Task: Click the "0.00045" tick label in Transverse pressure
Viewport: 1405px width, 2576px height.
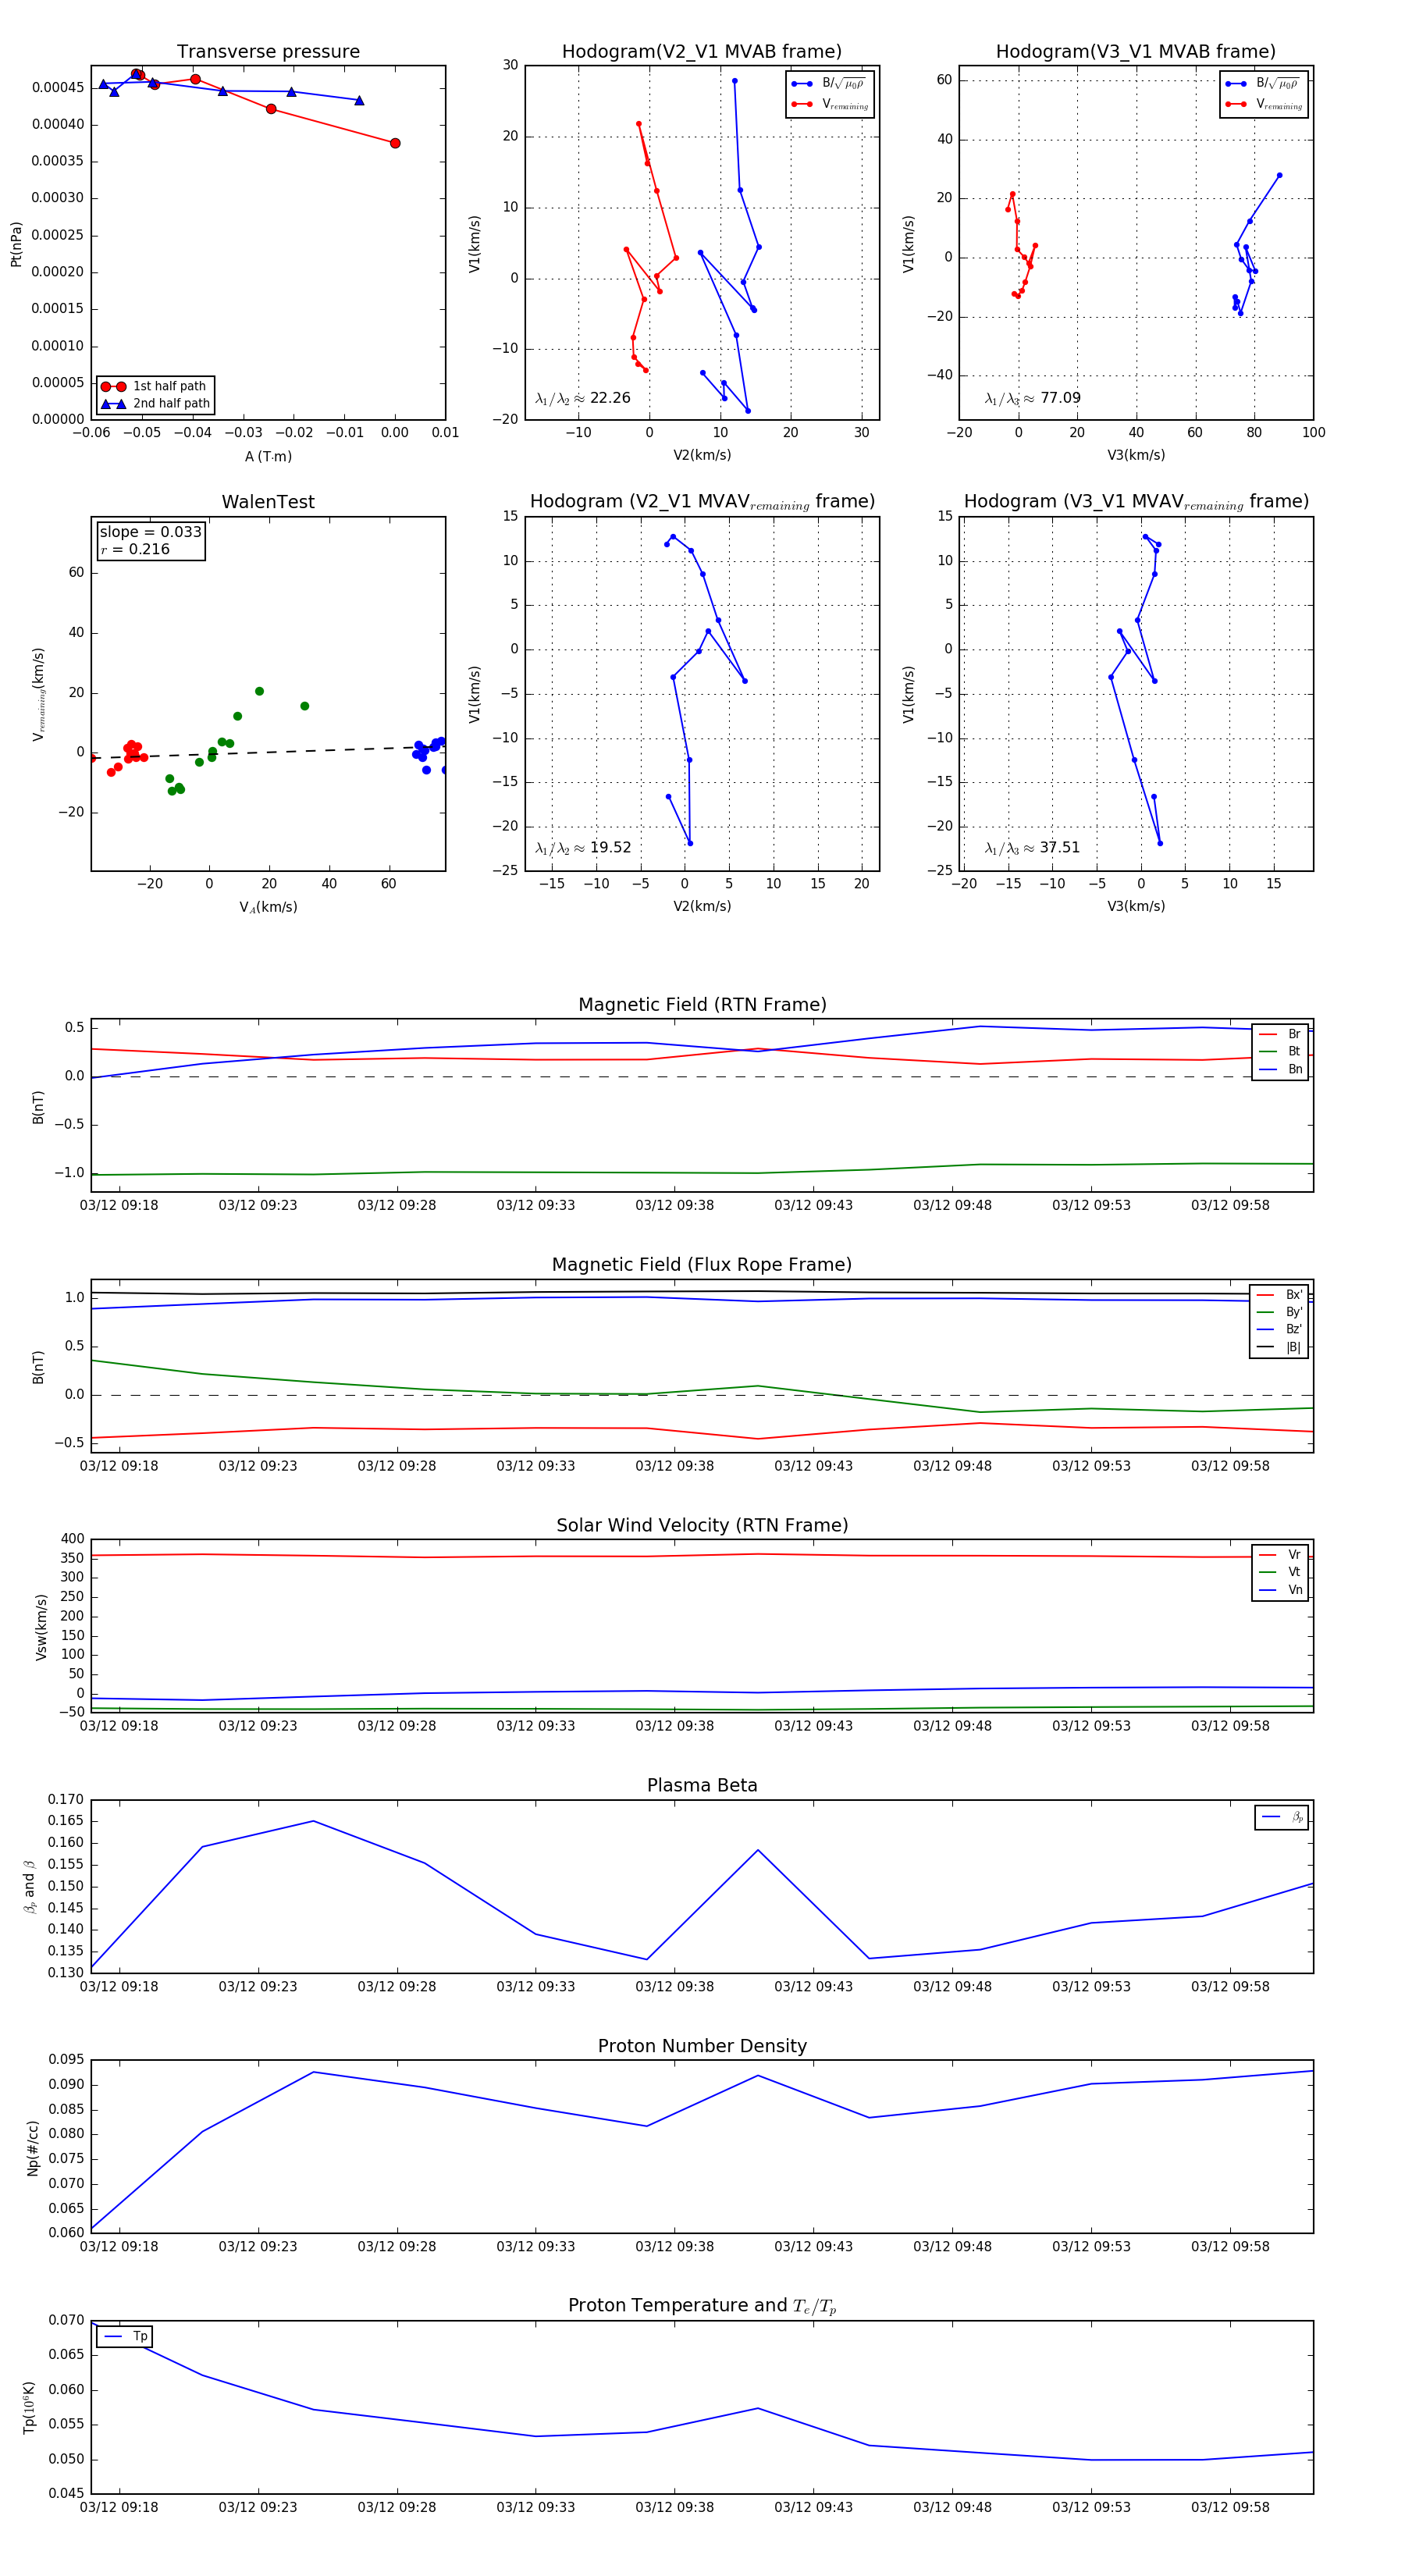Action: click(x=58, y=87)
